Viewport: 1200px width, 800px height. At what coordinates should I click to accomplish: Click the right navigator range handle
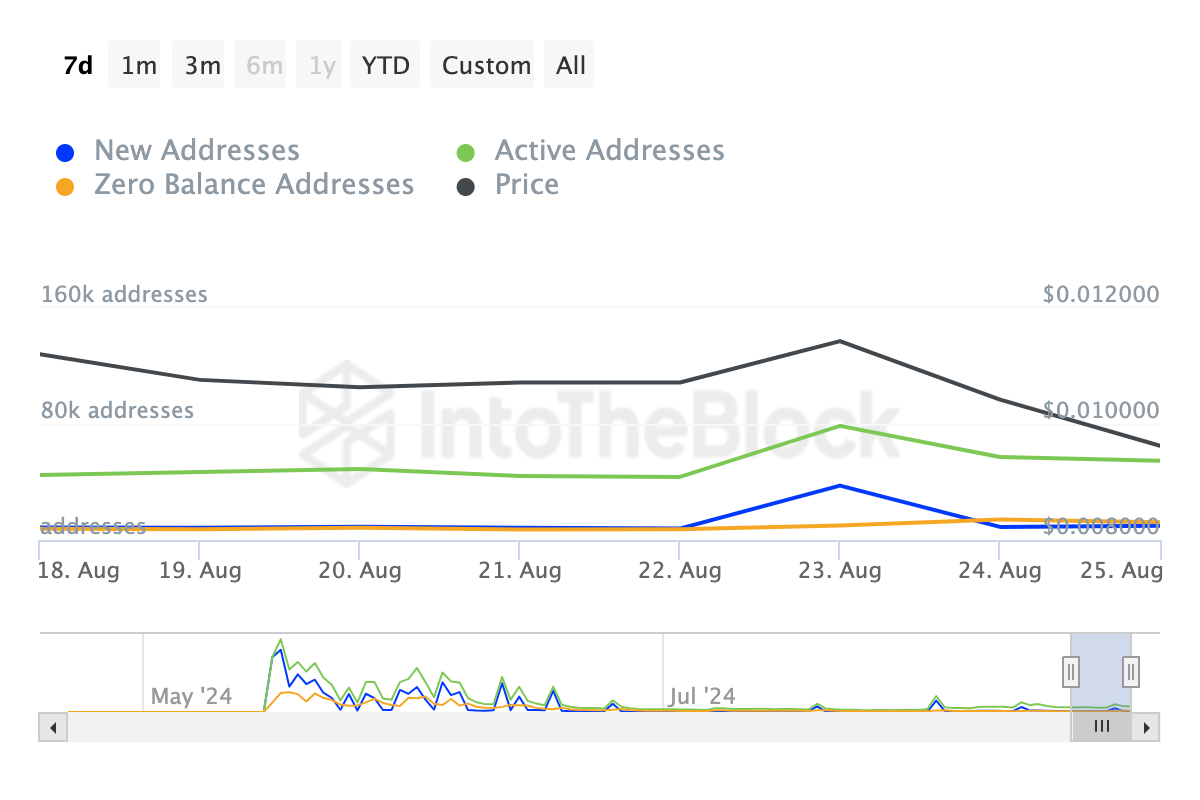click(1131, 670)
